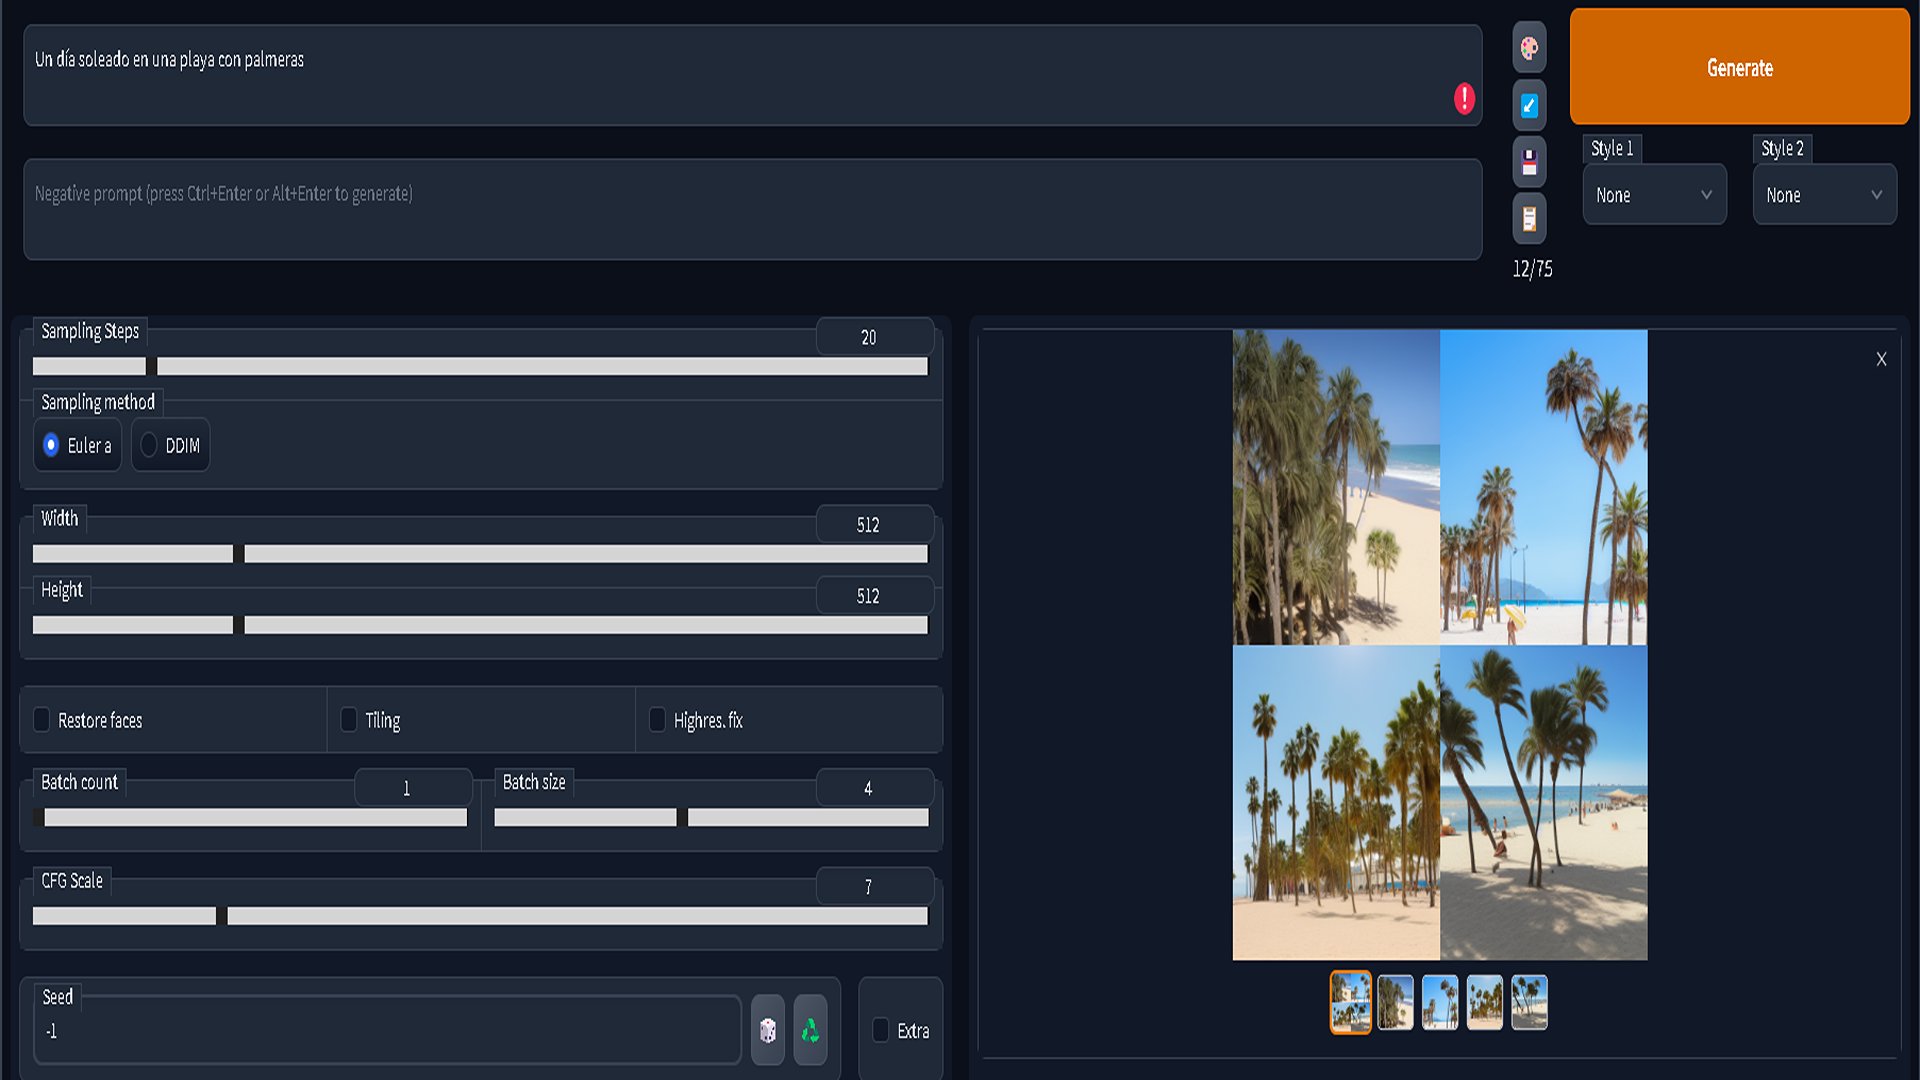Click the Sampling Steps value box
This screenshot has height=1080, width=1920.
pos(874,338)
